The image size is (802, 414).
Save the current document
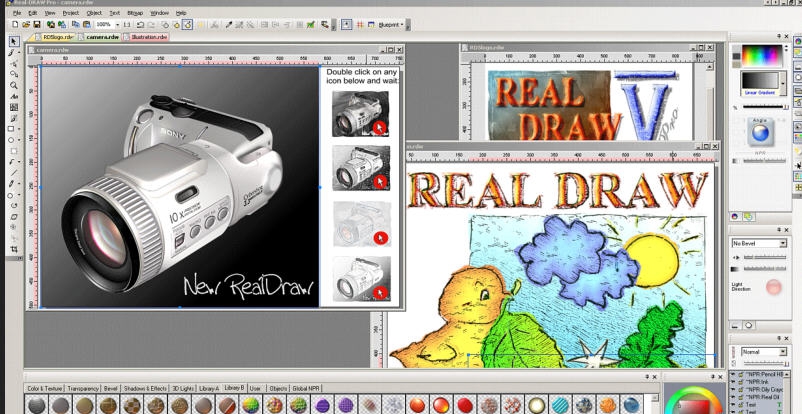pyautogui.click(x=37, y=25)
